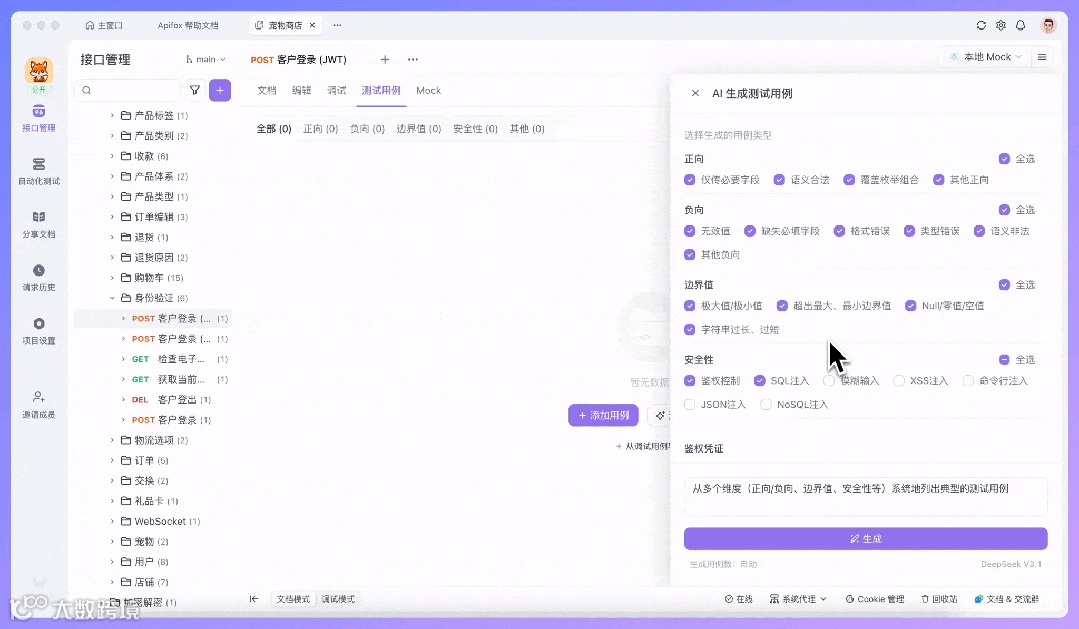Check the NoSQL注入 checkbox
This screenshot has height=629, width=1079.
tap(765, 405)
